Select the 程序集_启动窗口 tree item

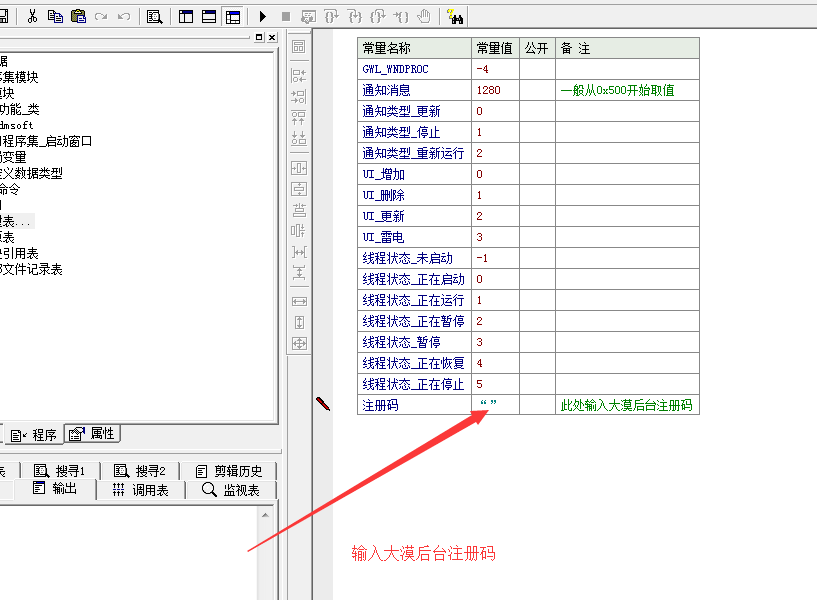pyautogui.click(x=46, y=141)
